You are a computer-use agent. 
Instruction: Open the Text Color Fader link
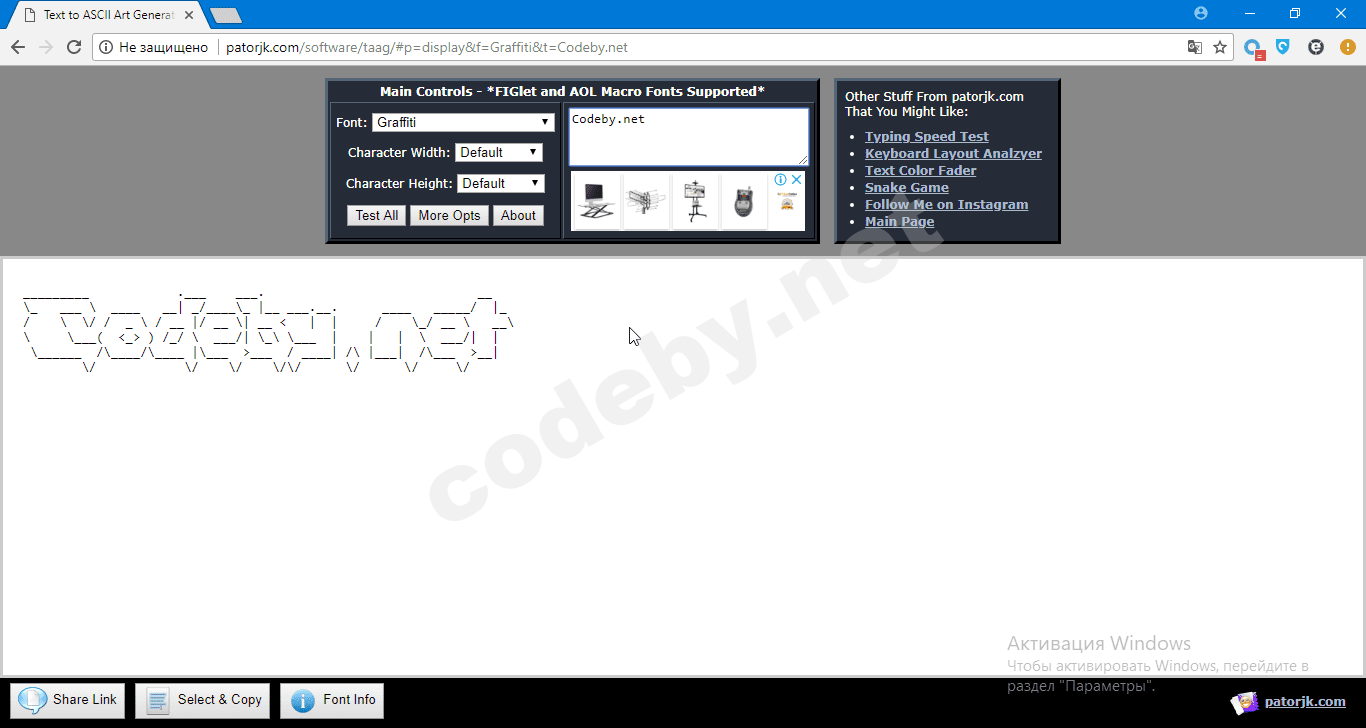pos(921,170)
